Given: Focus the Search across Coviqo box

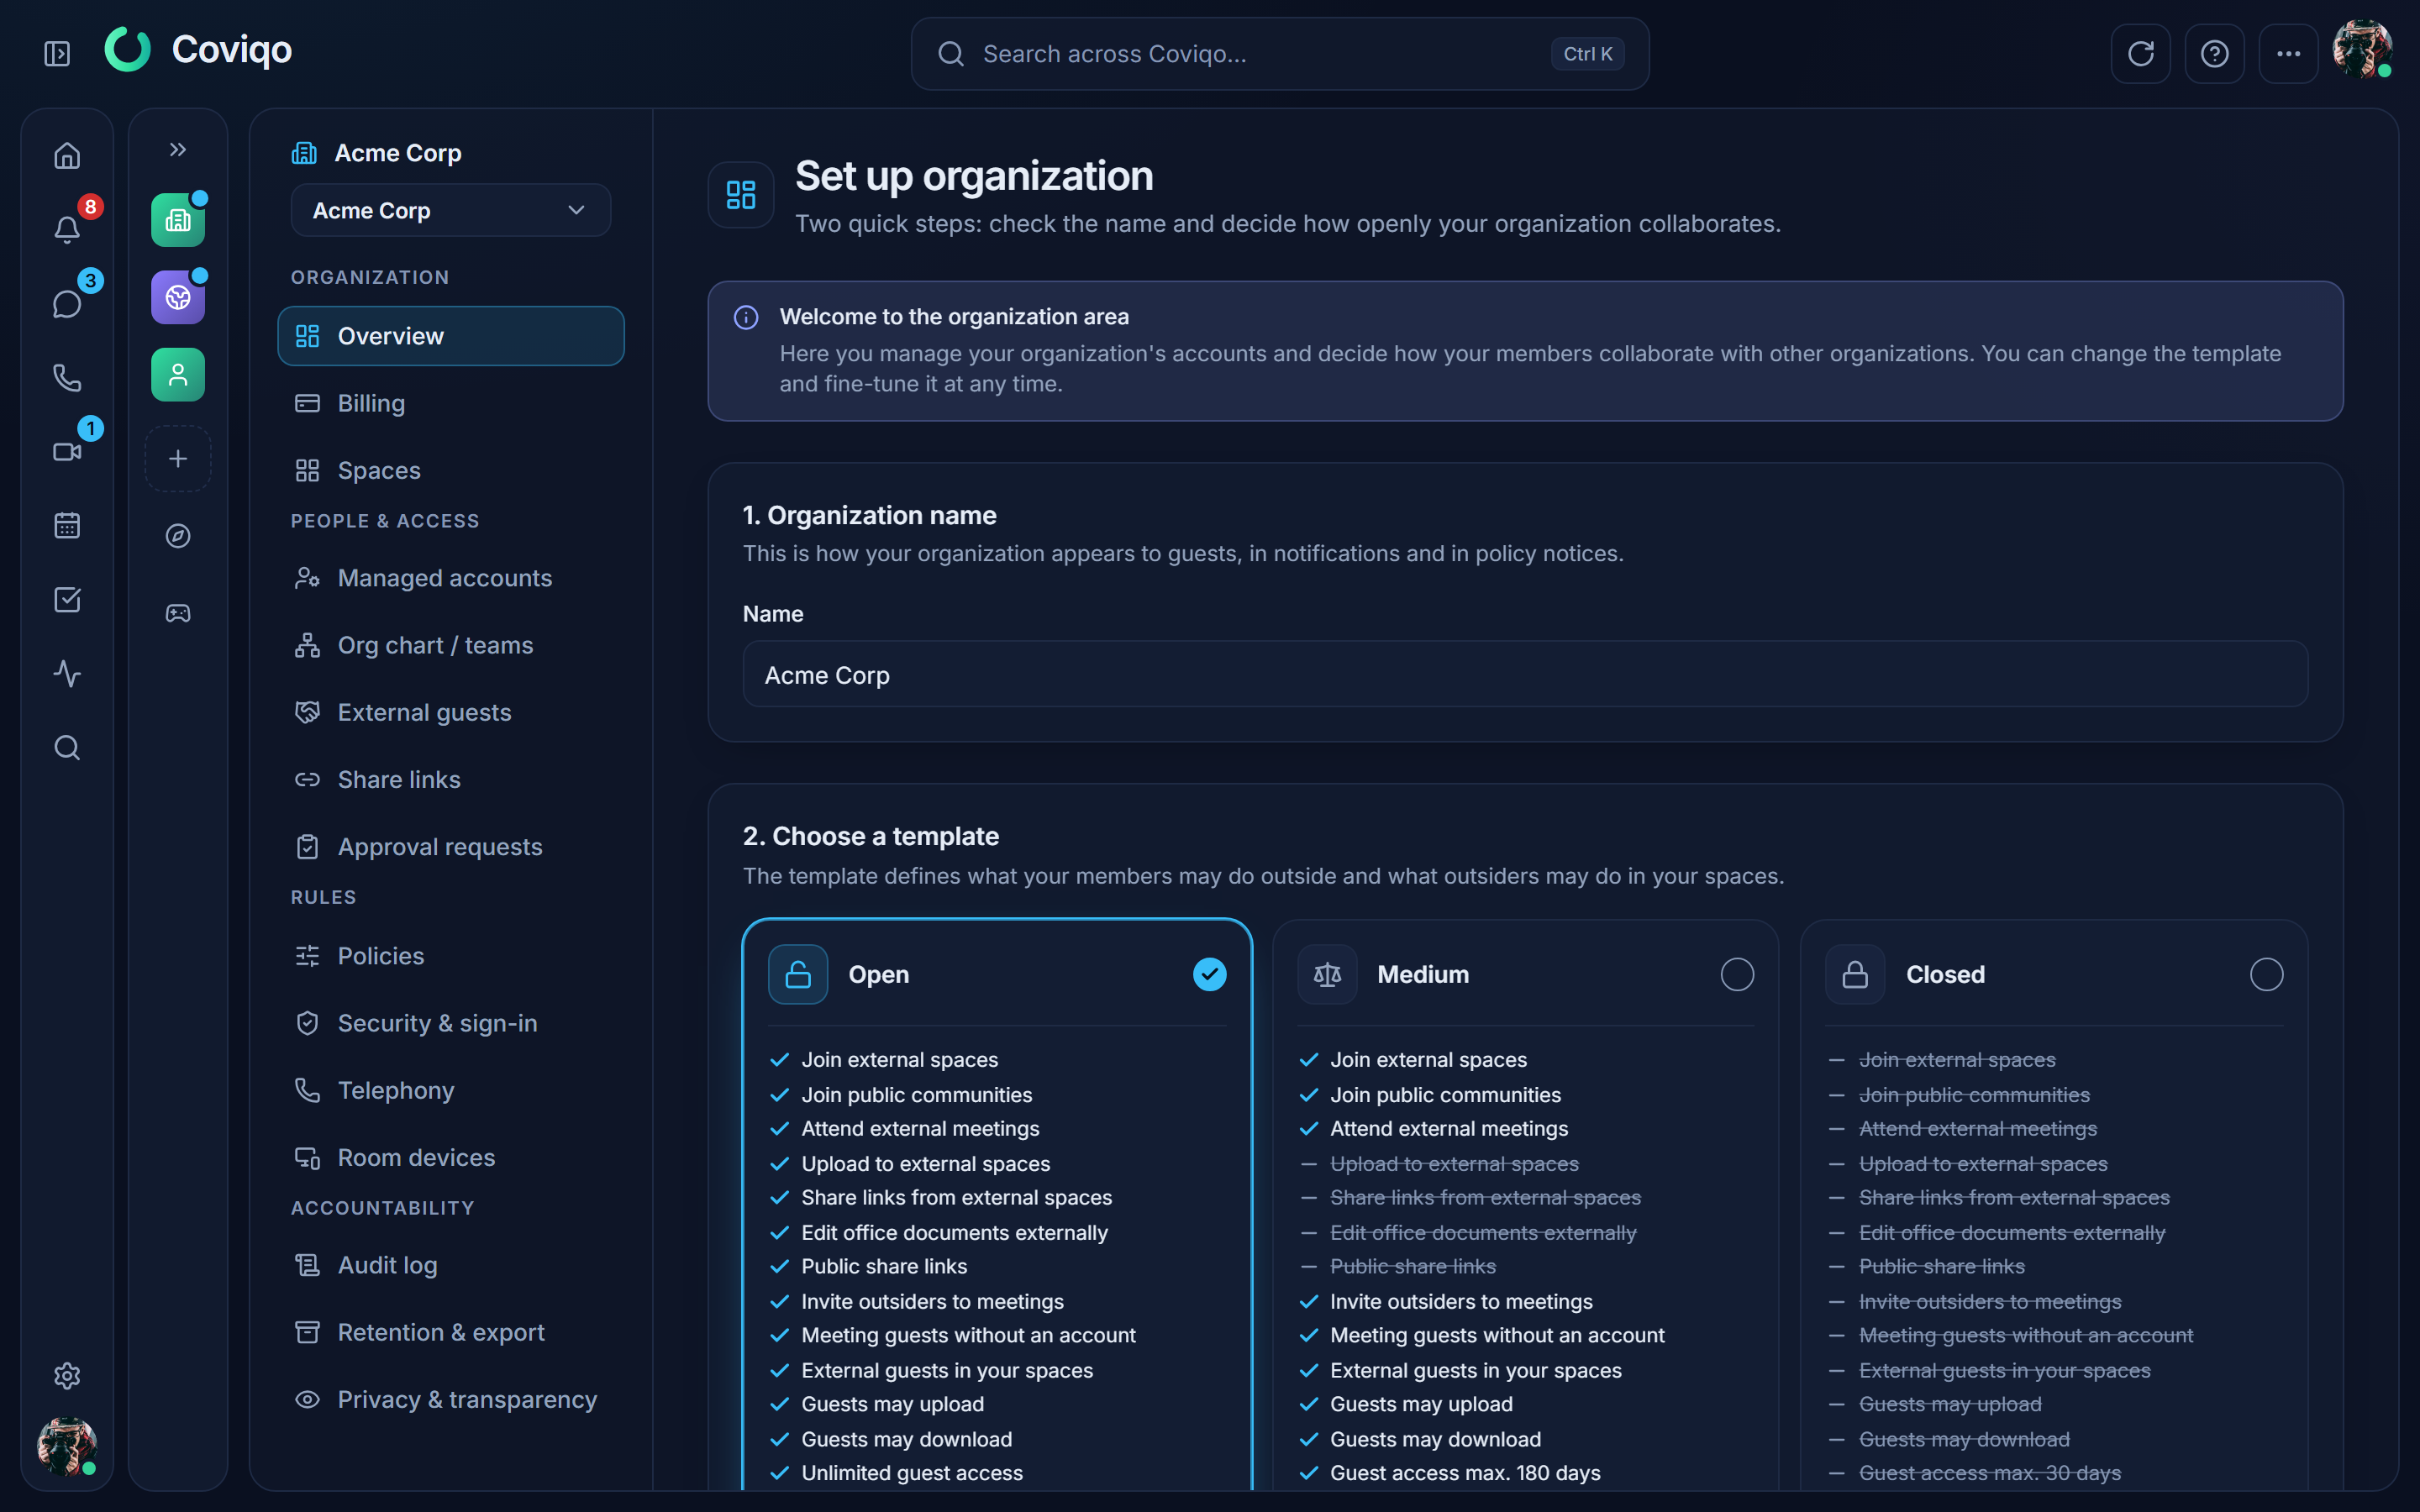Looking at the screenshot, I should click(1280, 54).
